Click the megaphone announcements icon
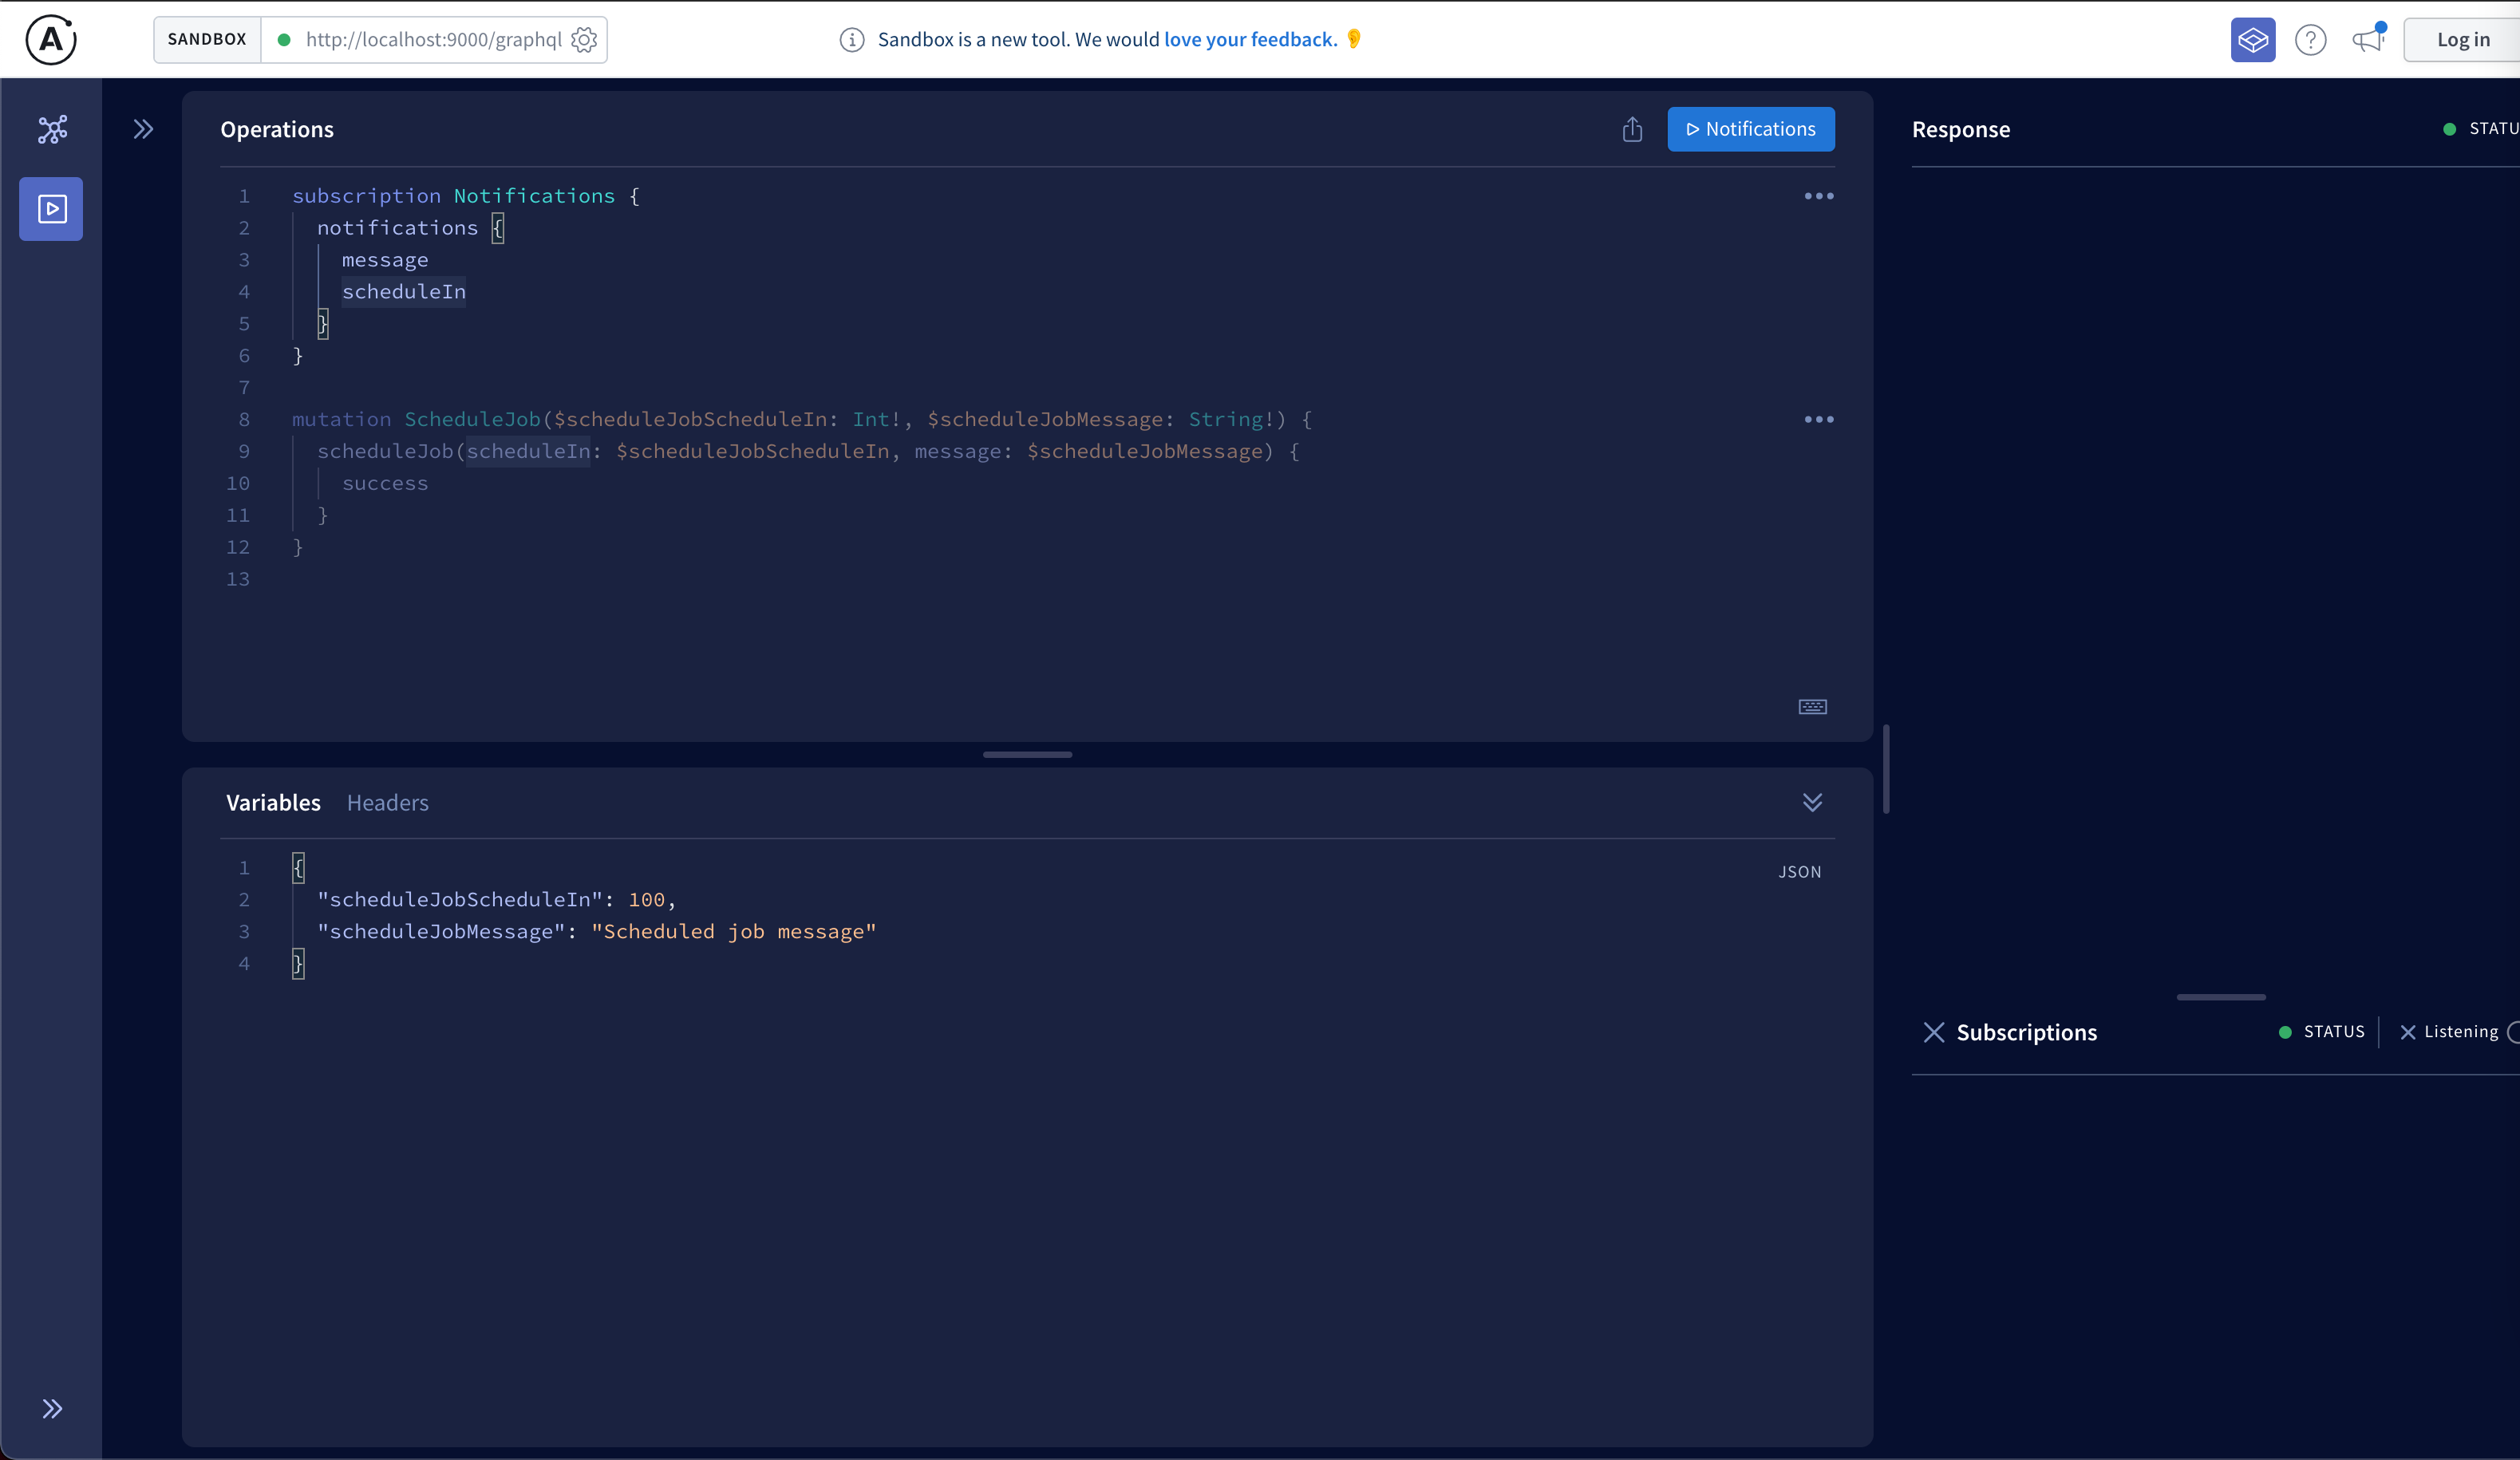Image resolution: width=2520 pixels, height=1460 pixels. (x=2367, y=40)
